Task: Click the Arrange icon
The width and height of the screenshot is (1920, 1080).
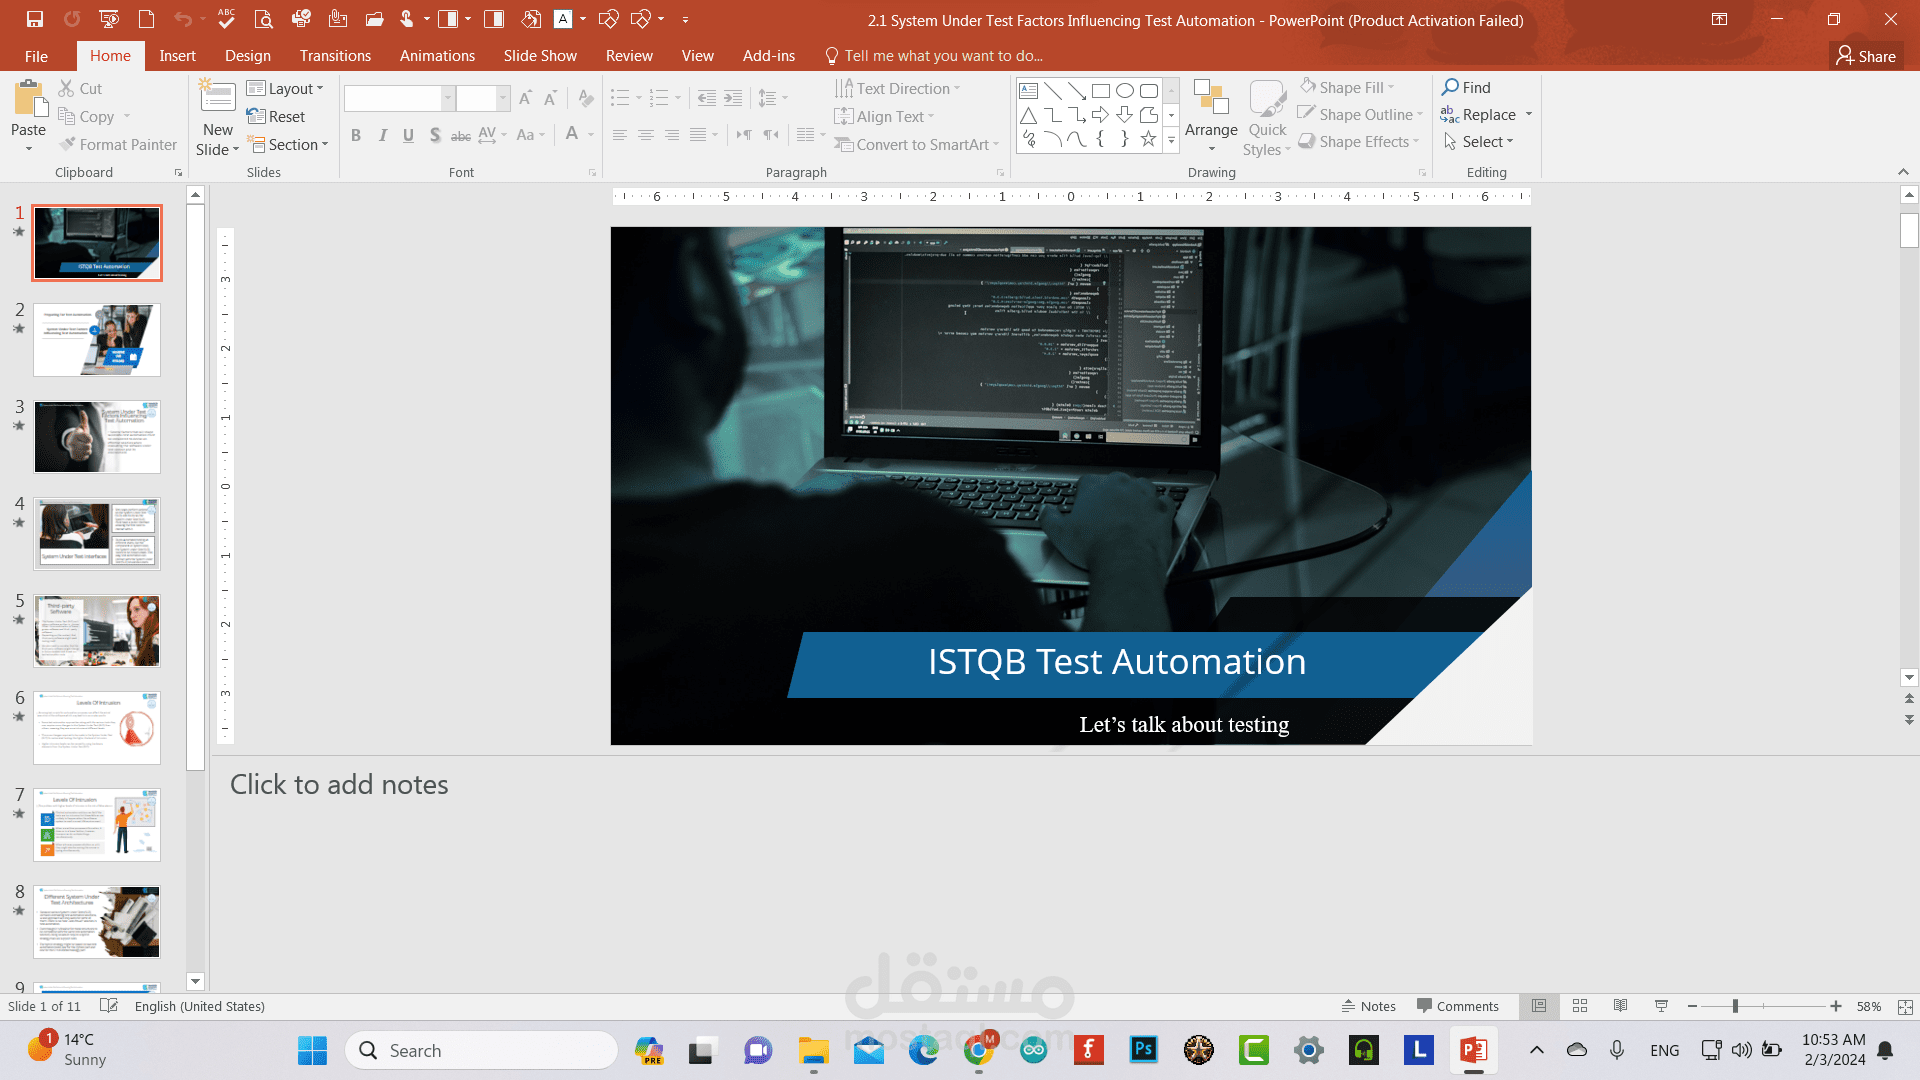Action: [1211, 99]
